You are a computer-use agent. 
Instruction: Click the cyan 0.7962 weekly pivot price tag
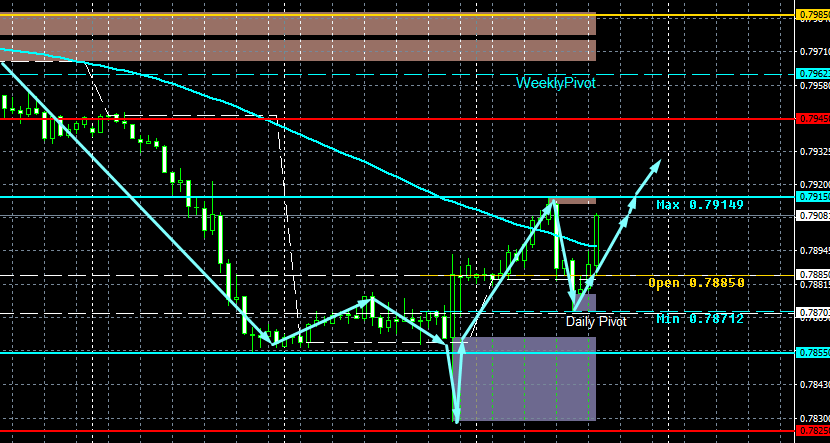tap(813, 74)
